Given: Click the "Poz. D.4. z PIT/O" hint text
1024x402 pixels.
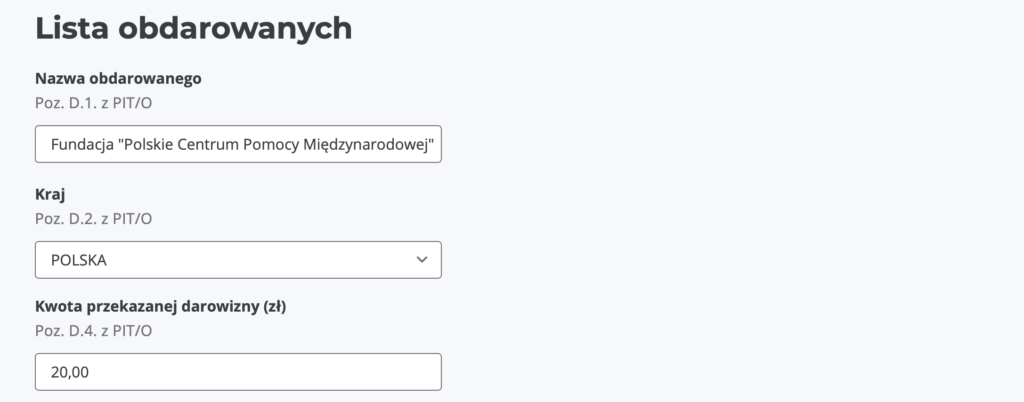Looking at the screenshot, I should [93, 330].
